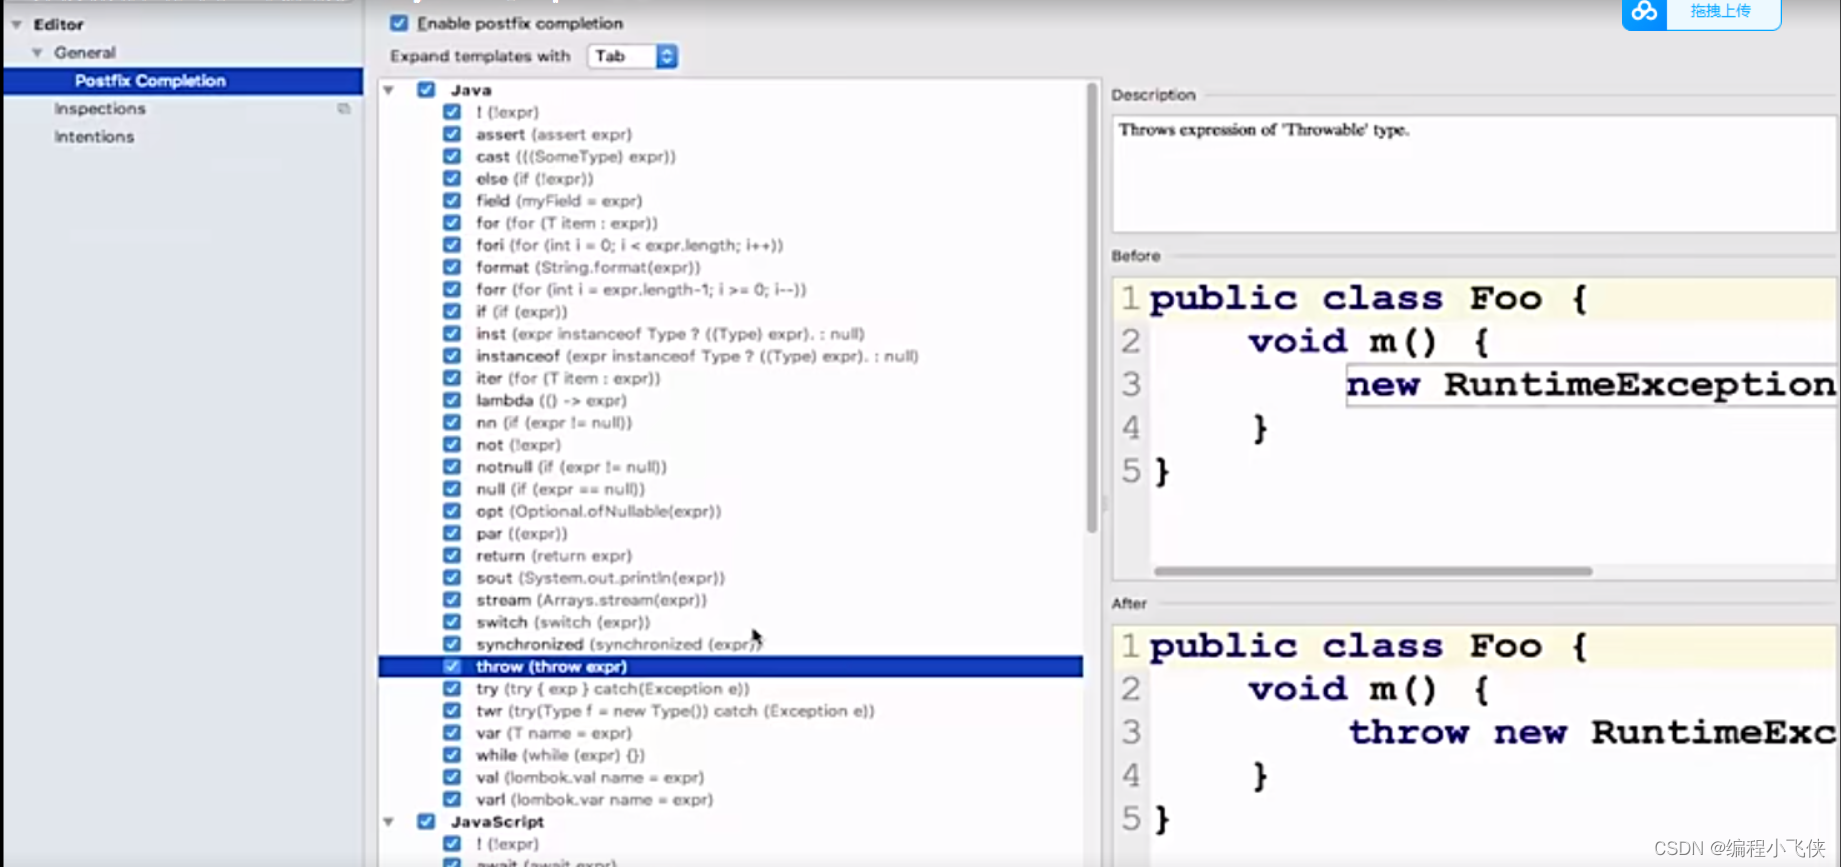Select the 'not (!expr)' template row
This screenshot has height=867, width=1841.
(x=731, y=445)
